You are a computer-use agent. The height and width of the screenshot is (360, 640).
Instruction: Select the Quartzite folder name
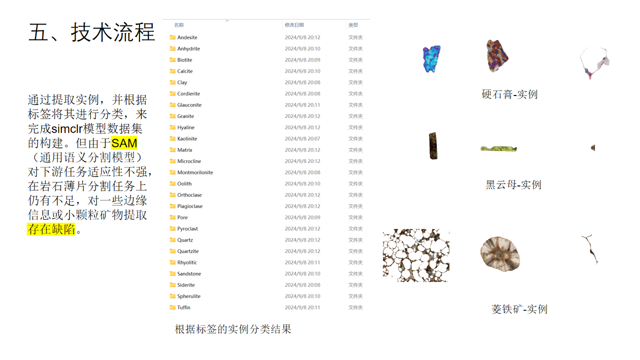point(188,251)
